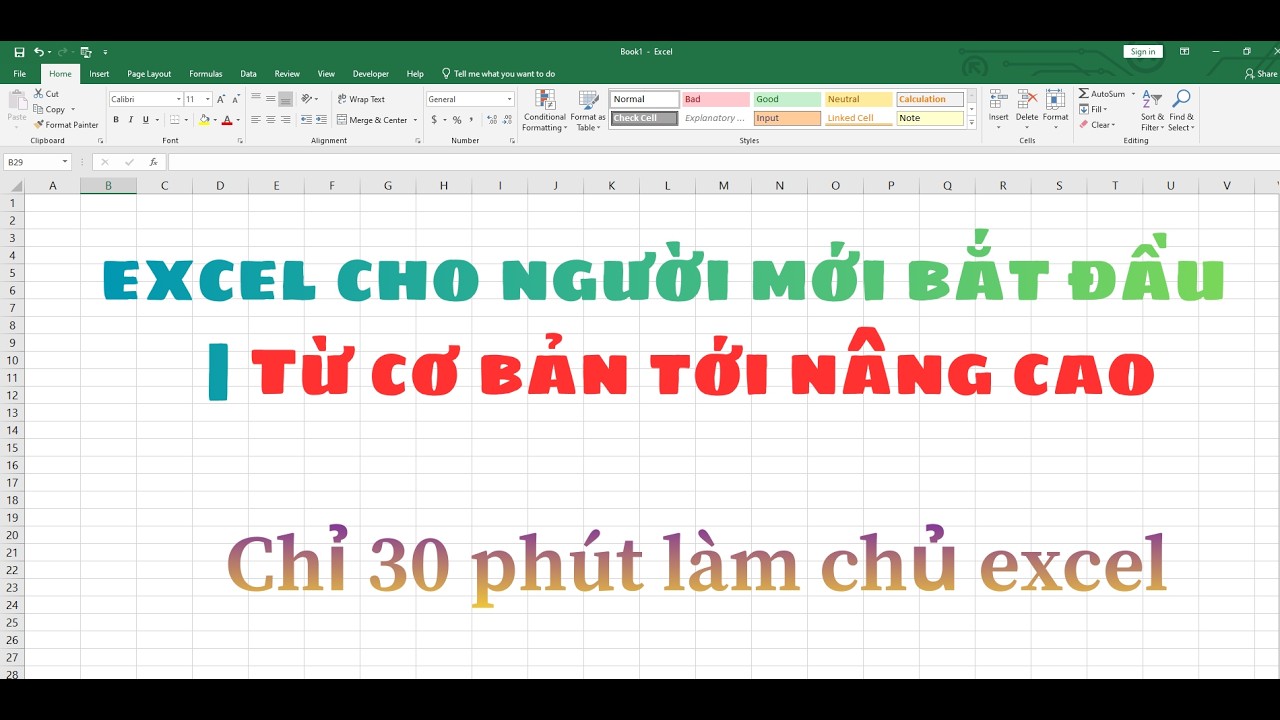This screenshot has height=720, width=1280.
Task: Open the Format as Table menu
Action: pyautogui.click(x=588, y=110)
